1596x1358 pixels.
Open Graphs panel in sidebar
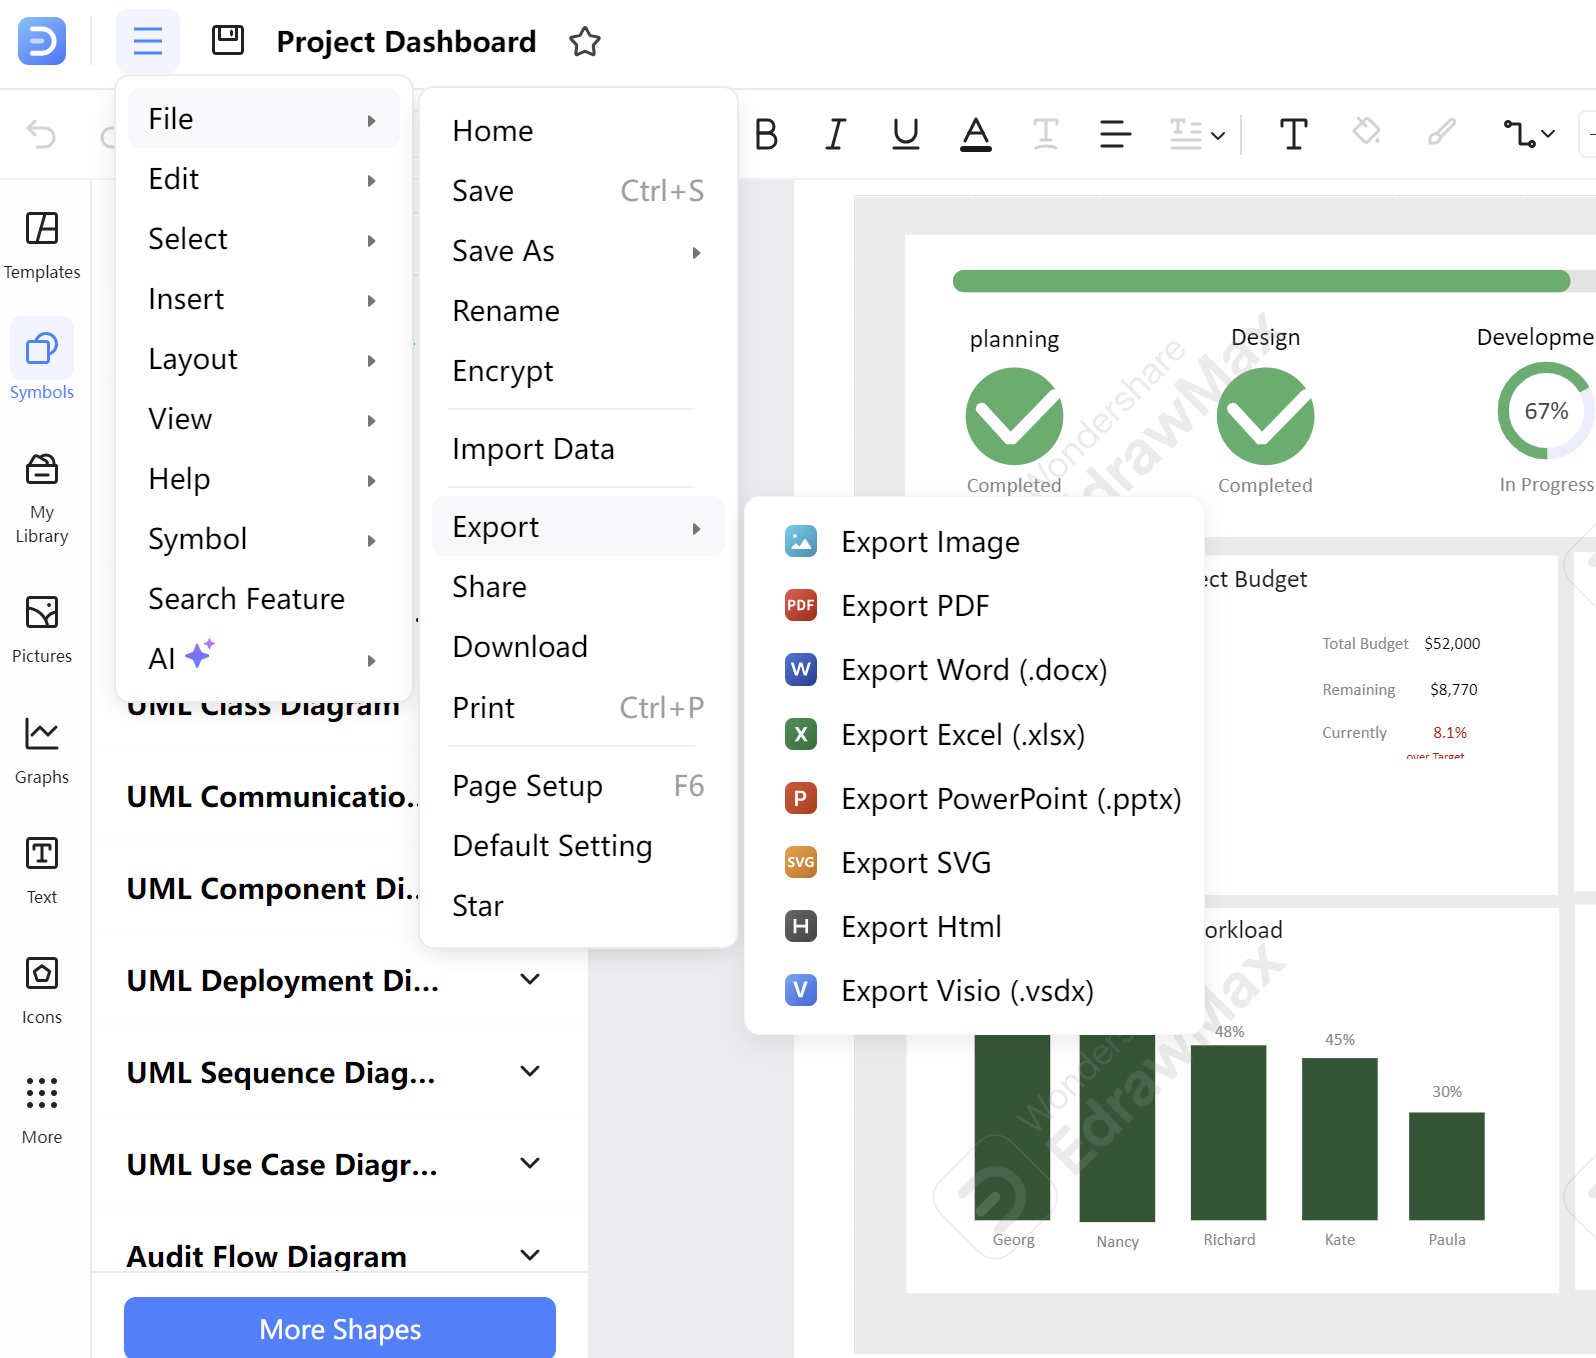pyautogui.click(x=42, y=751)
